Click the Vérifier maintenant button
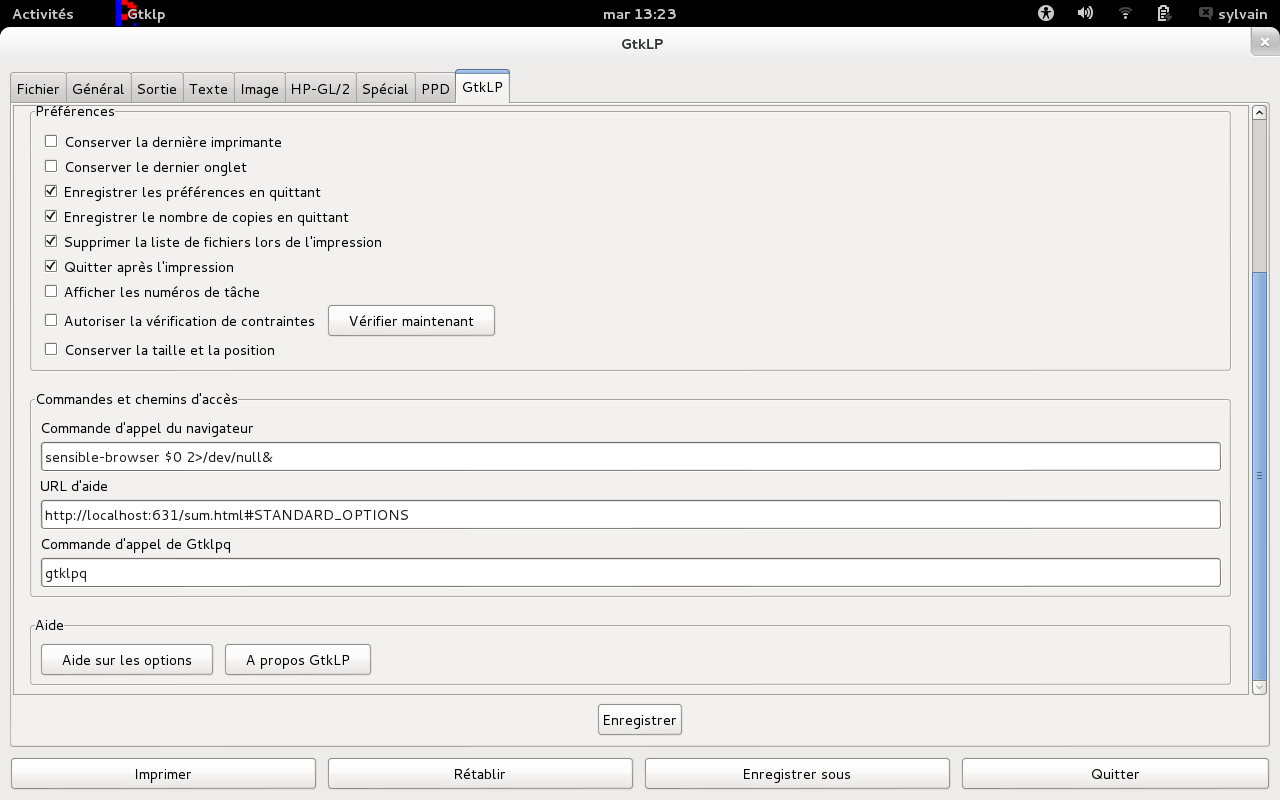1280x800 pixels. tap(411, 321)
